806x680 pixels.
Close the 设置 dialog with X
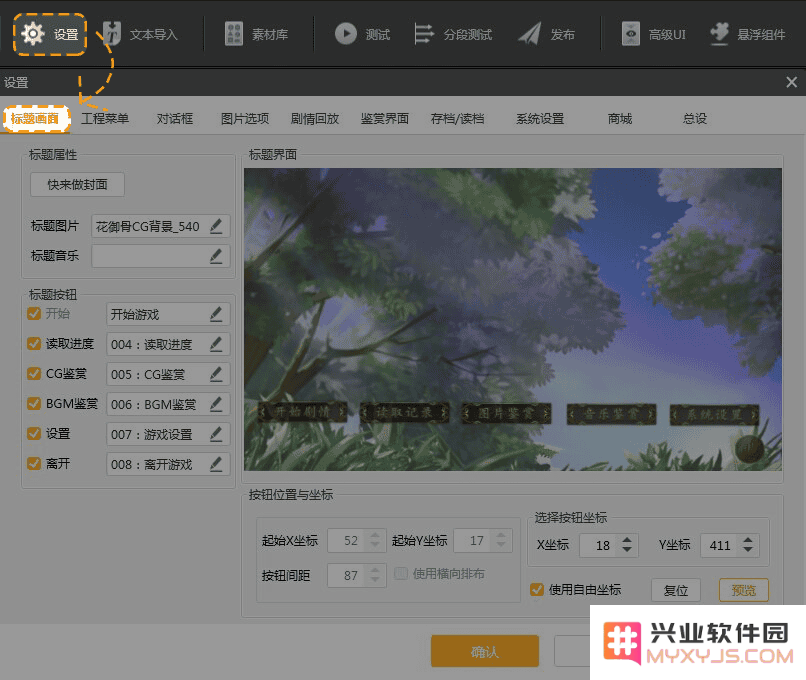click(792, 82)
